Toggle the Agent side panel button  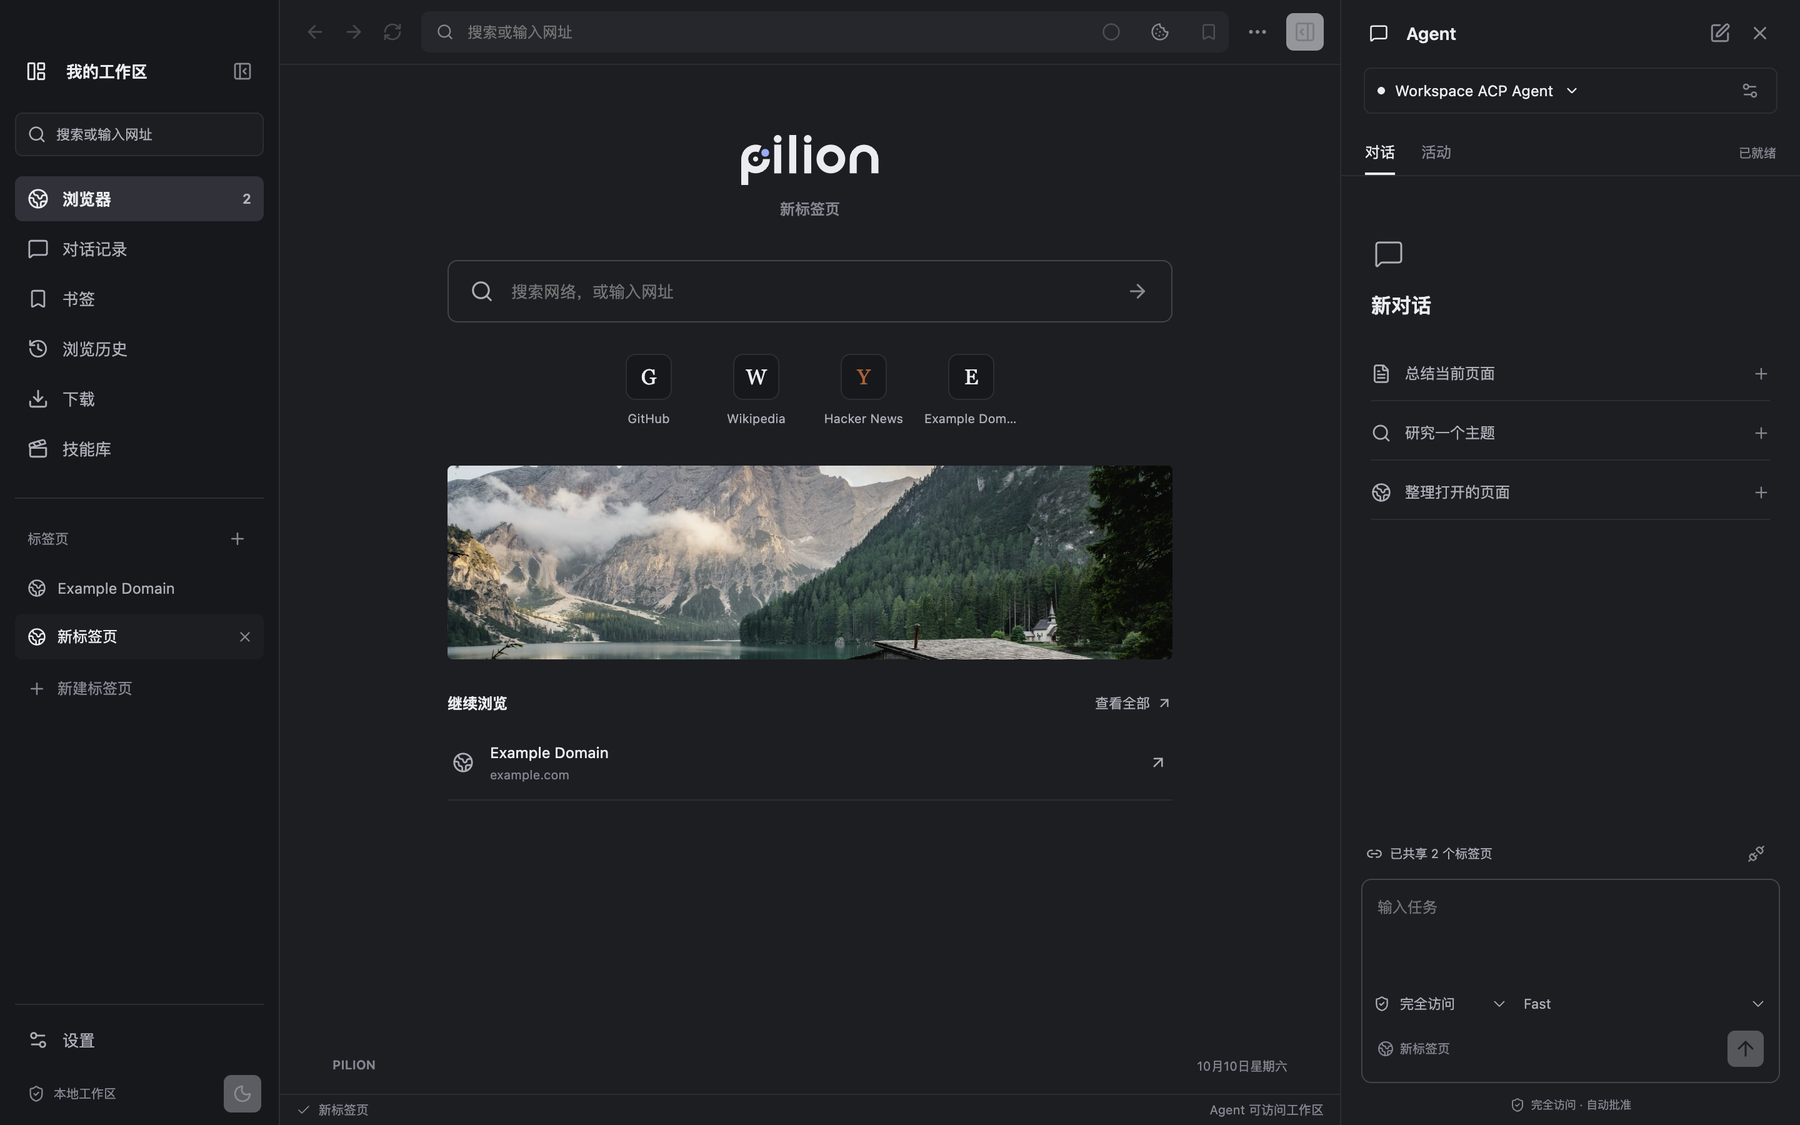click(1304, 32)
